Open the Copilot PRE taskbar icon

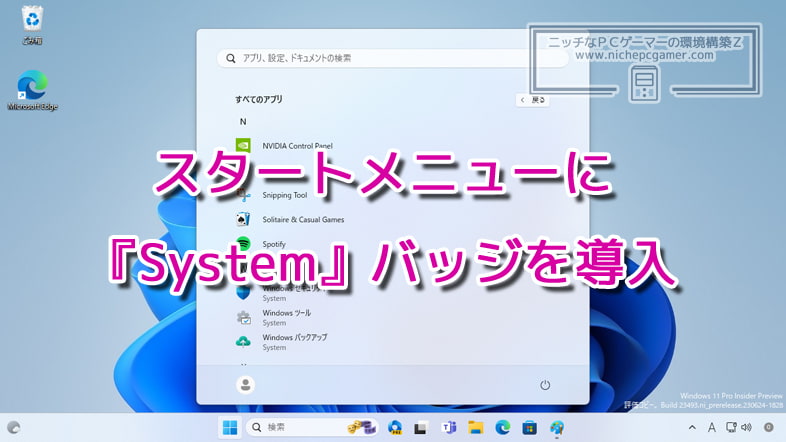395,427
